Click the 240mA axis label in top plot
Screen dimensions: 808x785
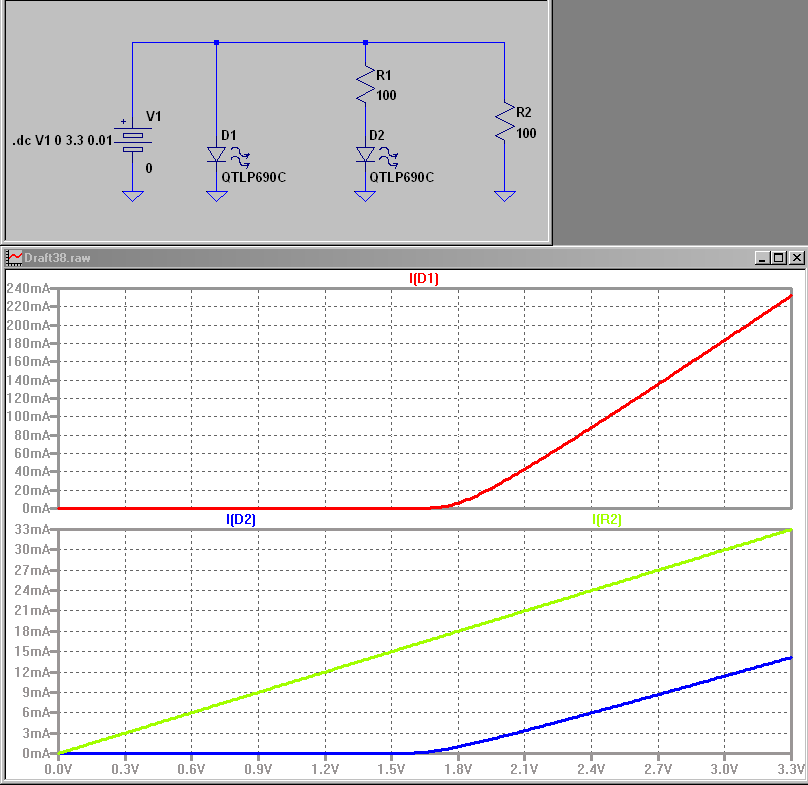coord(28,289)
